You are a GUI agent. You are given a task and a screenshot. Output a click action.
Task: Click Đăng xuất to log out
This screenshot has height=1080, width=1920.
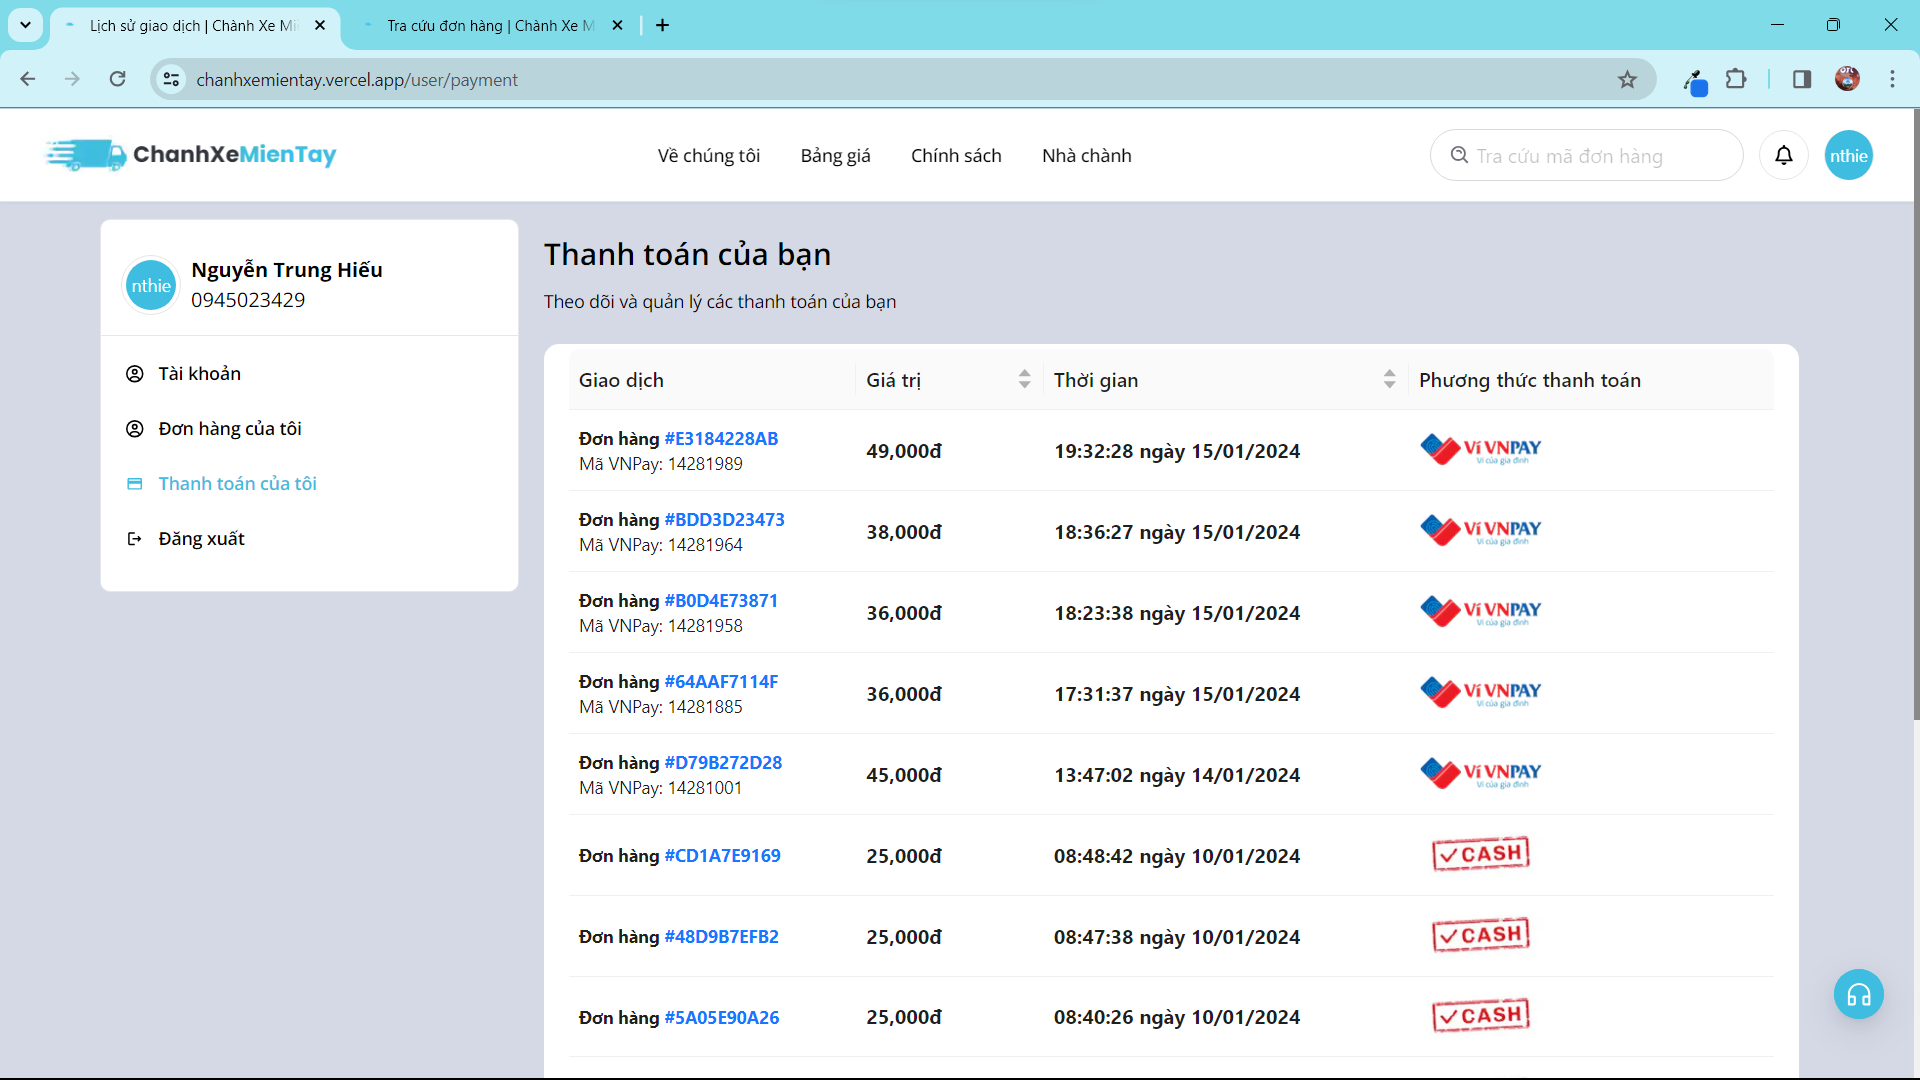click(x=201, y=539)
